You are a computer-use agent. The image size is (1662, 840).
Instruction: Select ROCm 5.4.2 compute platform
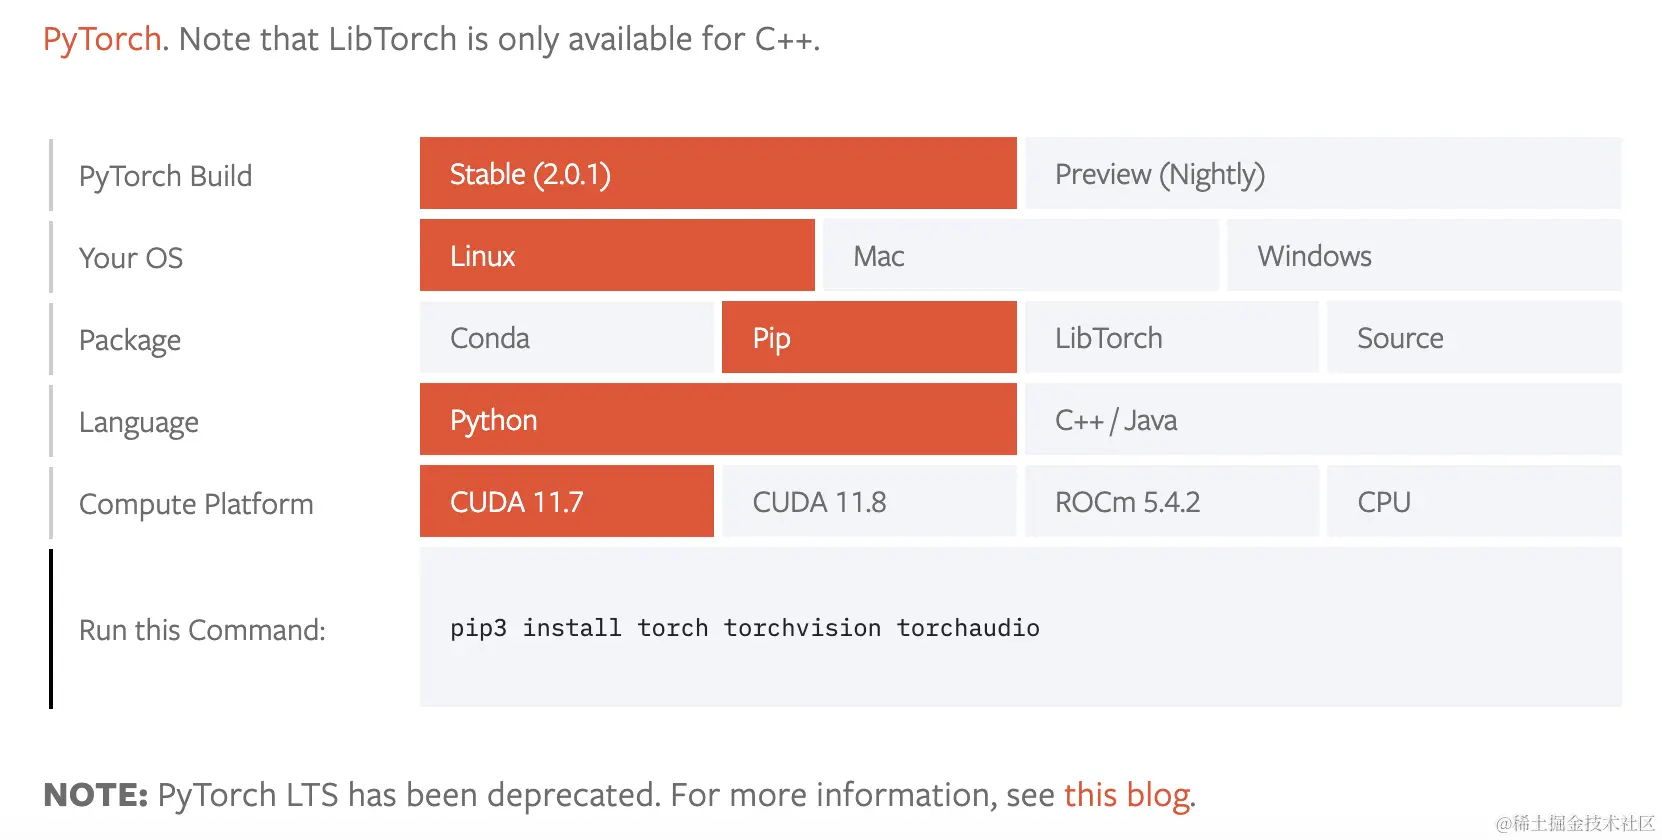pyautogui.click(x=1172, y=501)
